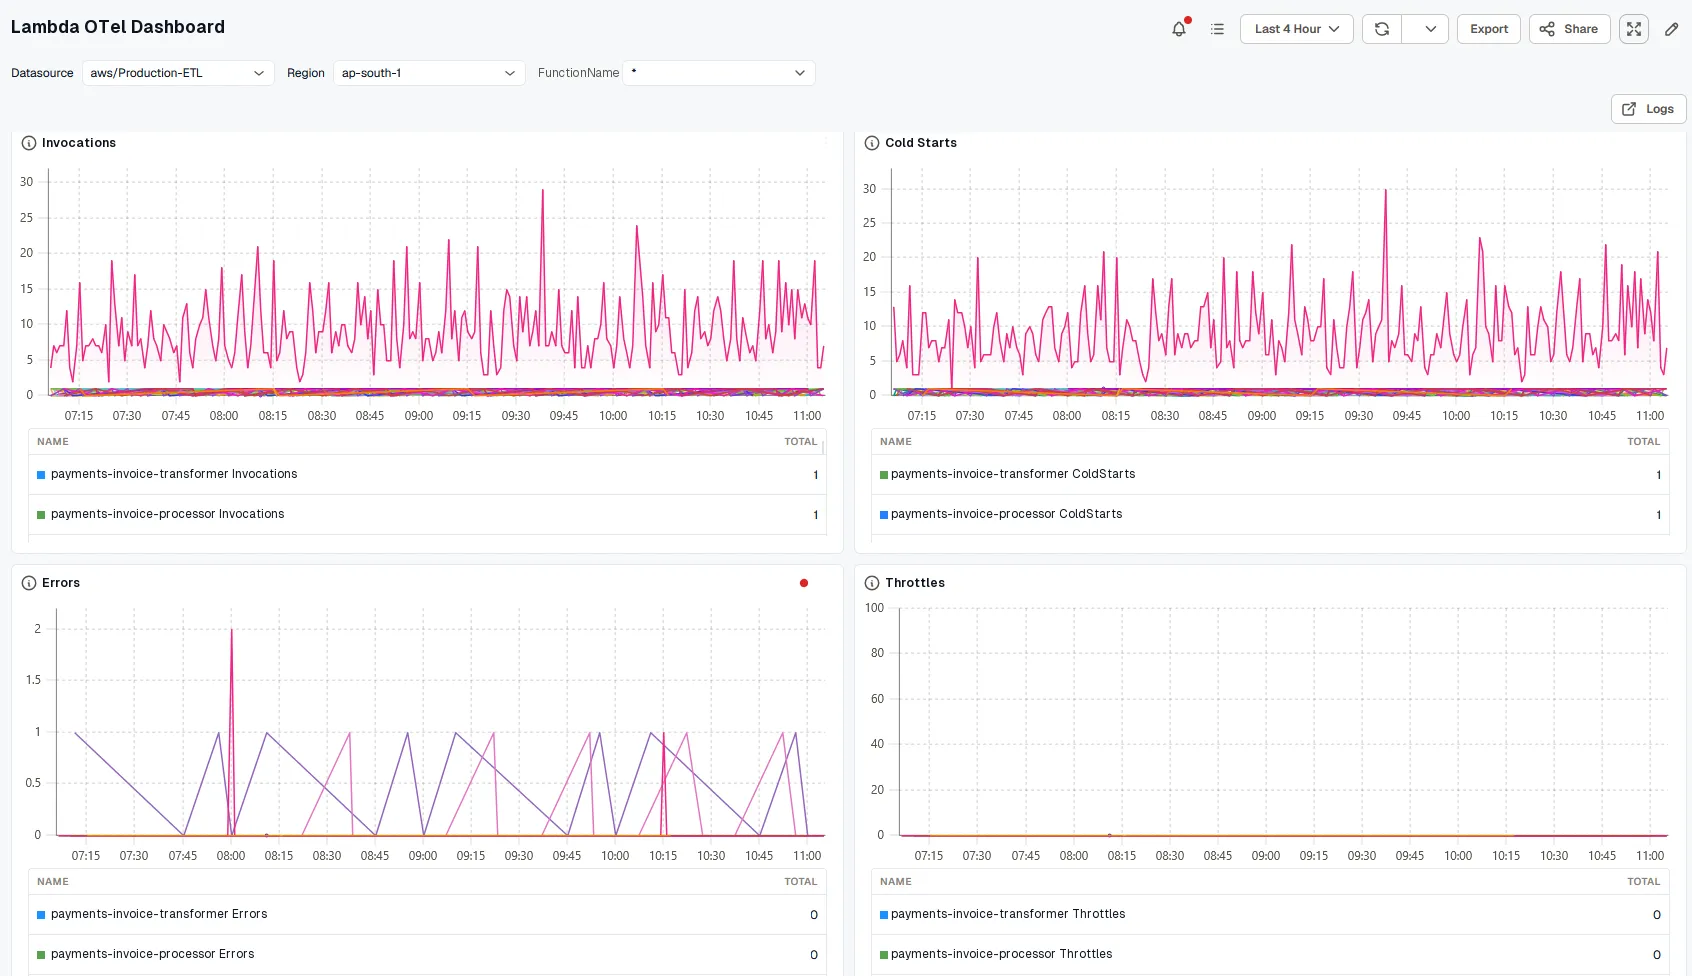Show info for the Errors panel
The image size is (1692, 976).
tap(29, 583)
